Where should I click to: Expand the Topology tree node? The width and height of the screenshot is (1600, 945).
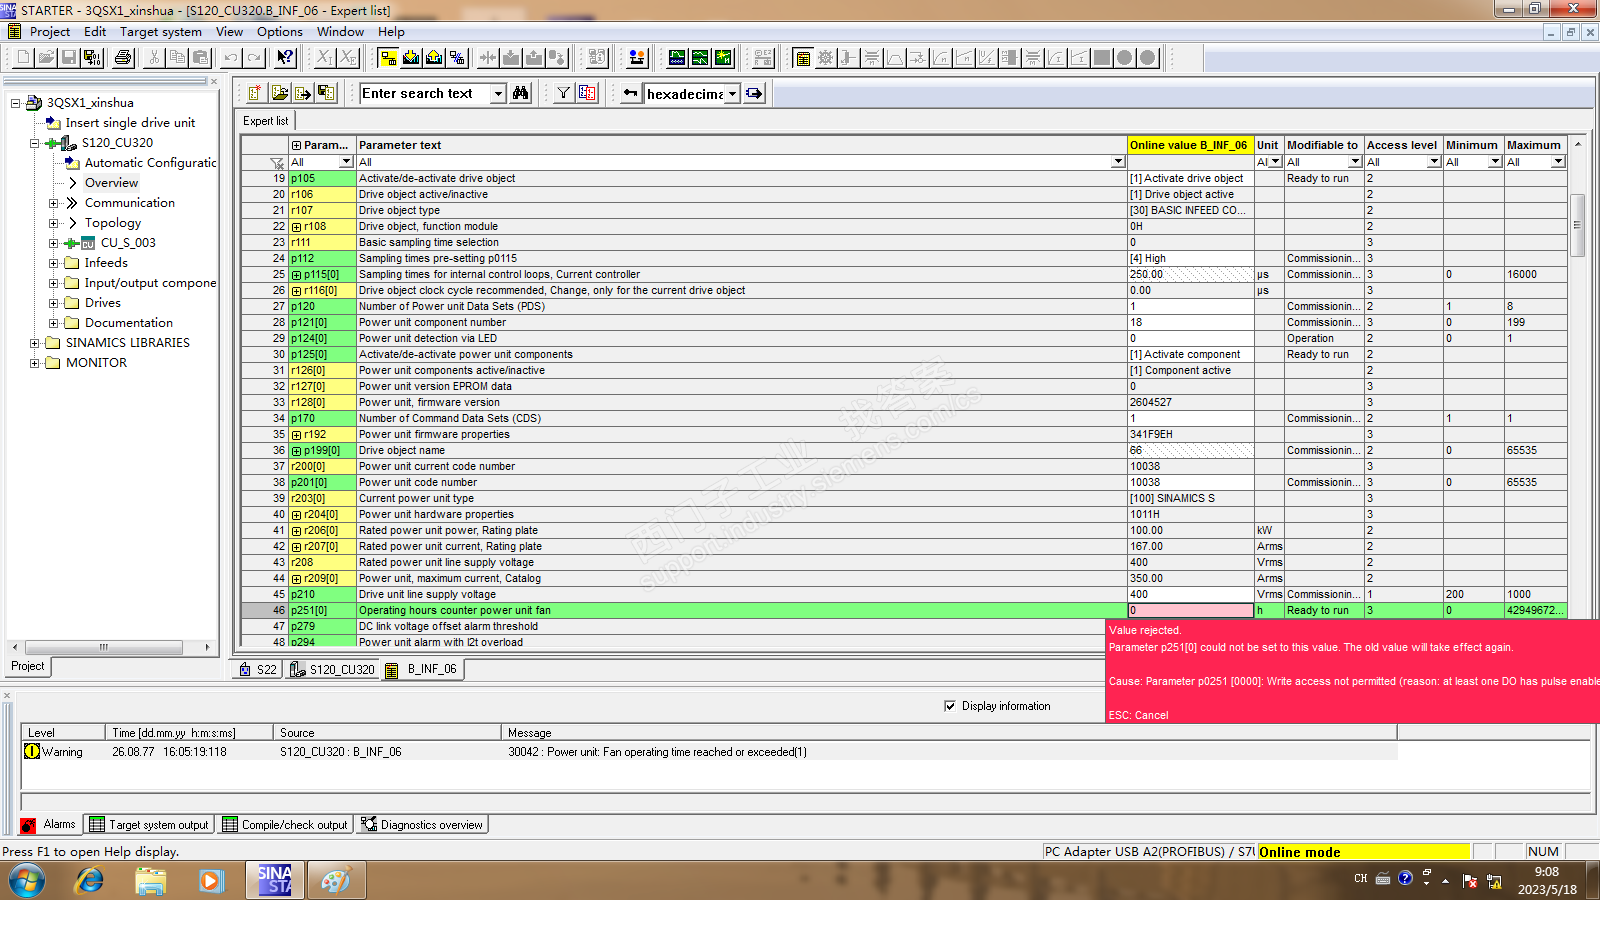click(x=54, y=223)
